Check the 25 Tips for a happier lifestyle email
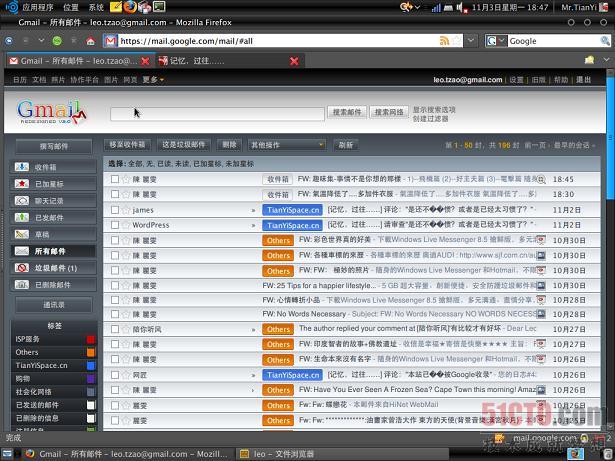The image size is (615, 461). coord(115,285)
